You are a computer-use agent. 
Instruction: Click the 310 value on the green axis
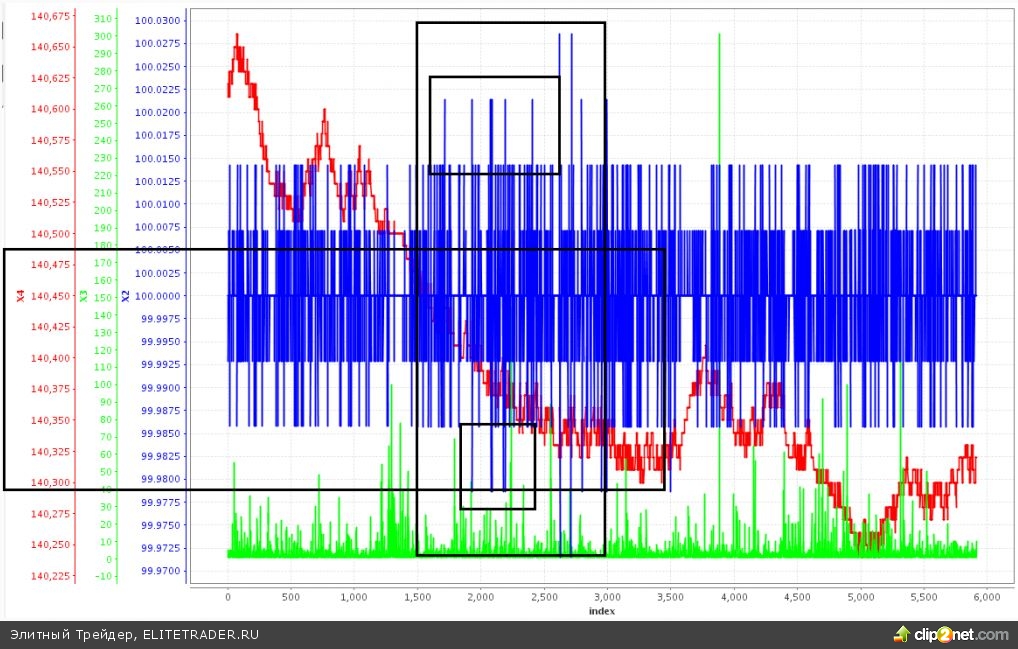(101, 18)
